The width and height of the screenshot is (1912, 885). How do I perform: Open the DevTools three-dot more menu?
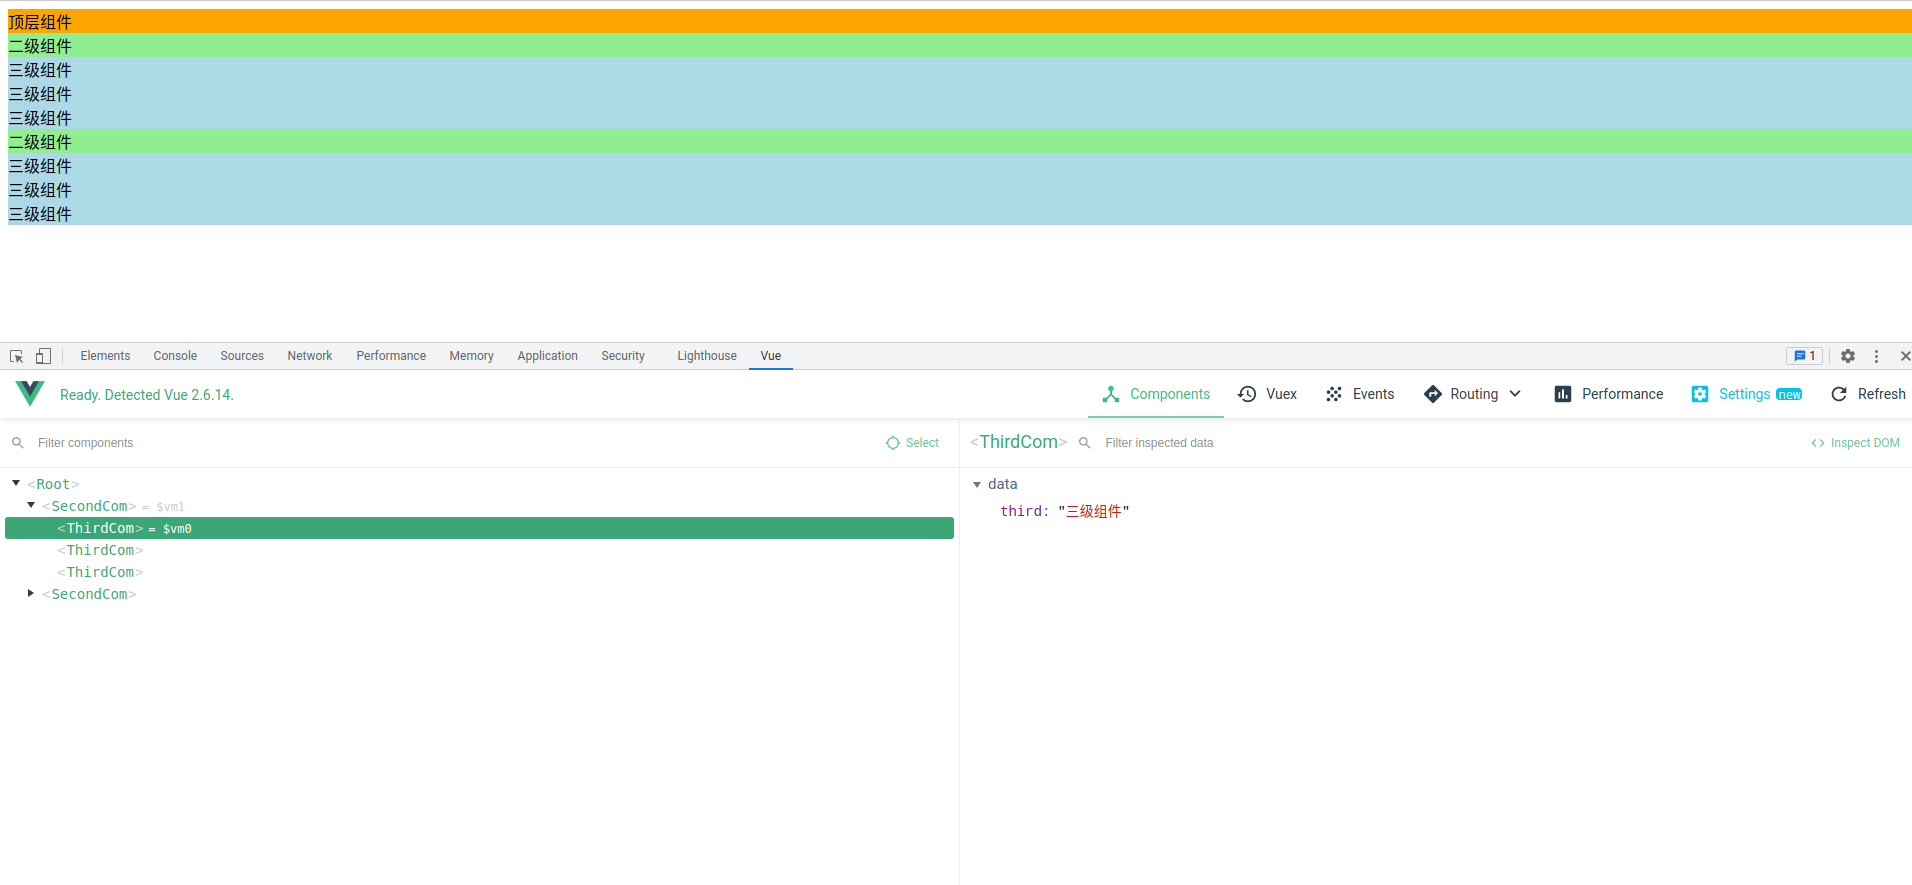tap(1876, 356)
